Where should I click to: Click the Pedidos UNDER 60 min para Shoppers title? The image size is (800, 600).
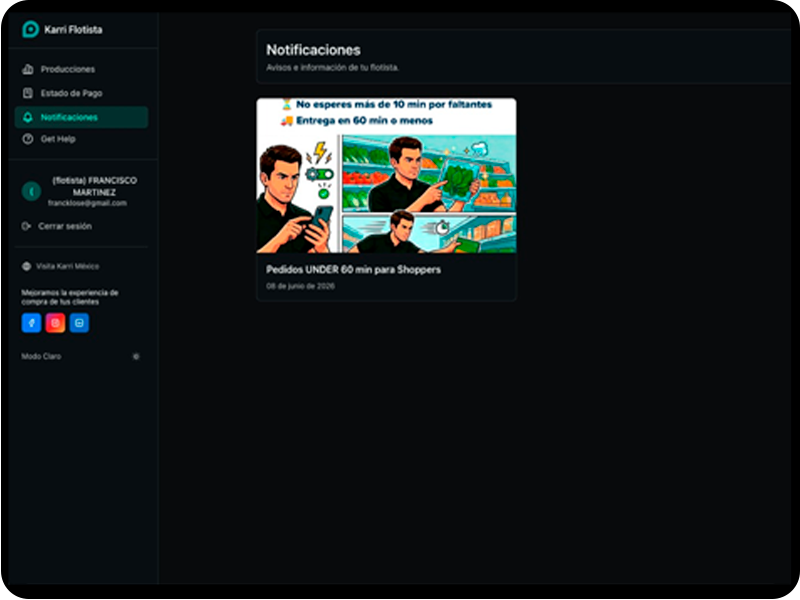pos(353,269)
